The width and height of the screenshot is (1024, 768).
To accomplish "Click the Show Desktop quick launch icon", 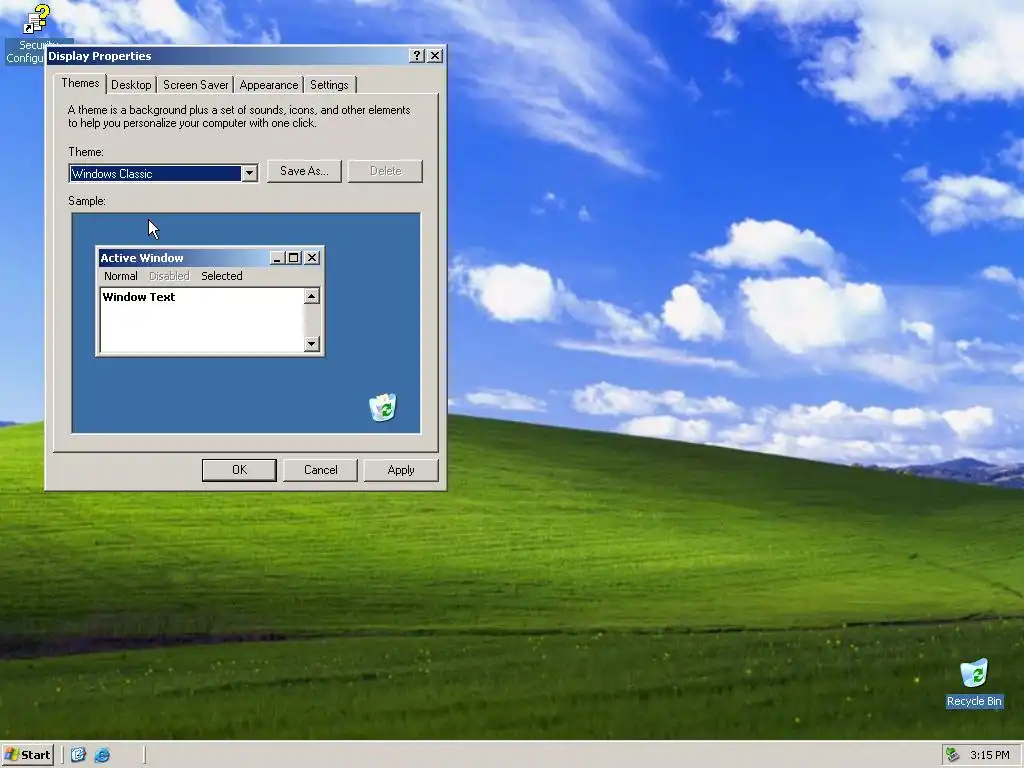I will [x=78, y=755].
